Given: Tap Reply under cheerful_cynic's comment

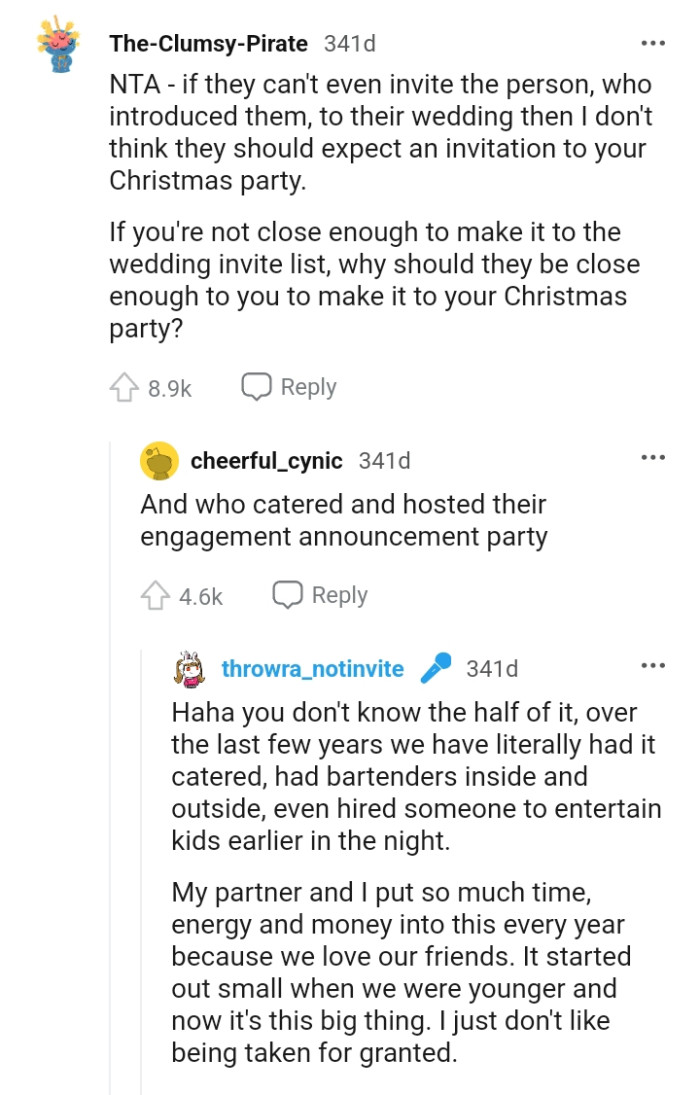Looking at the screenshot, I should (x=340, y=595).
